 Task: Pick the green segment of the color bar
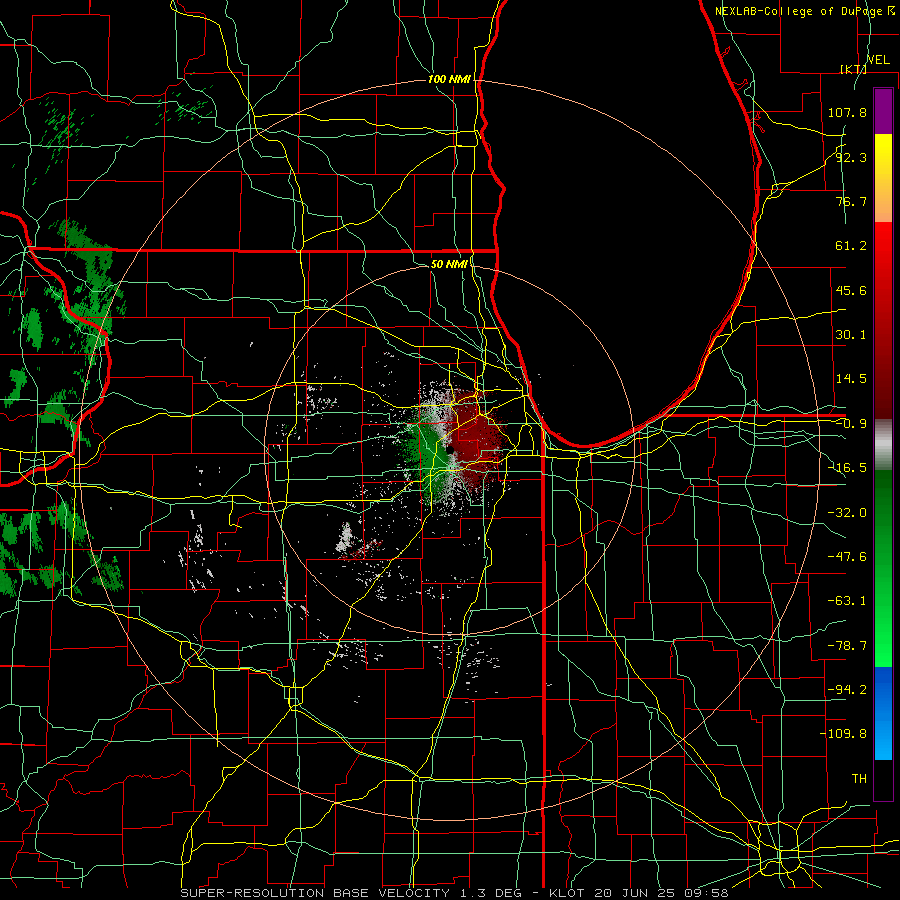click(883, 568)
